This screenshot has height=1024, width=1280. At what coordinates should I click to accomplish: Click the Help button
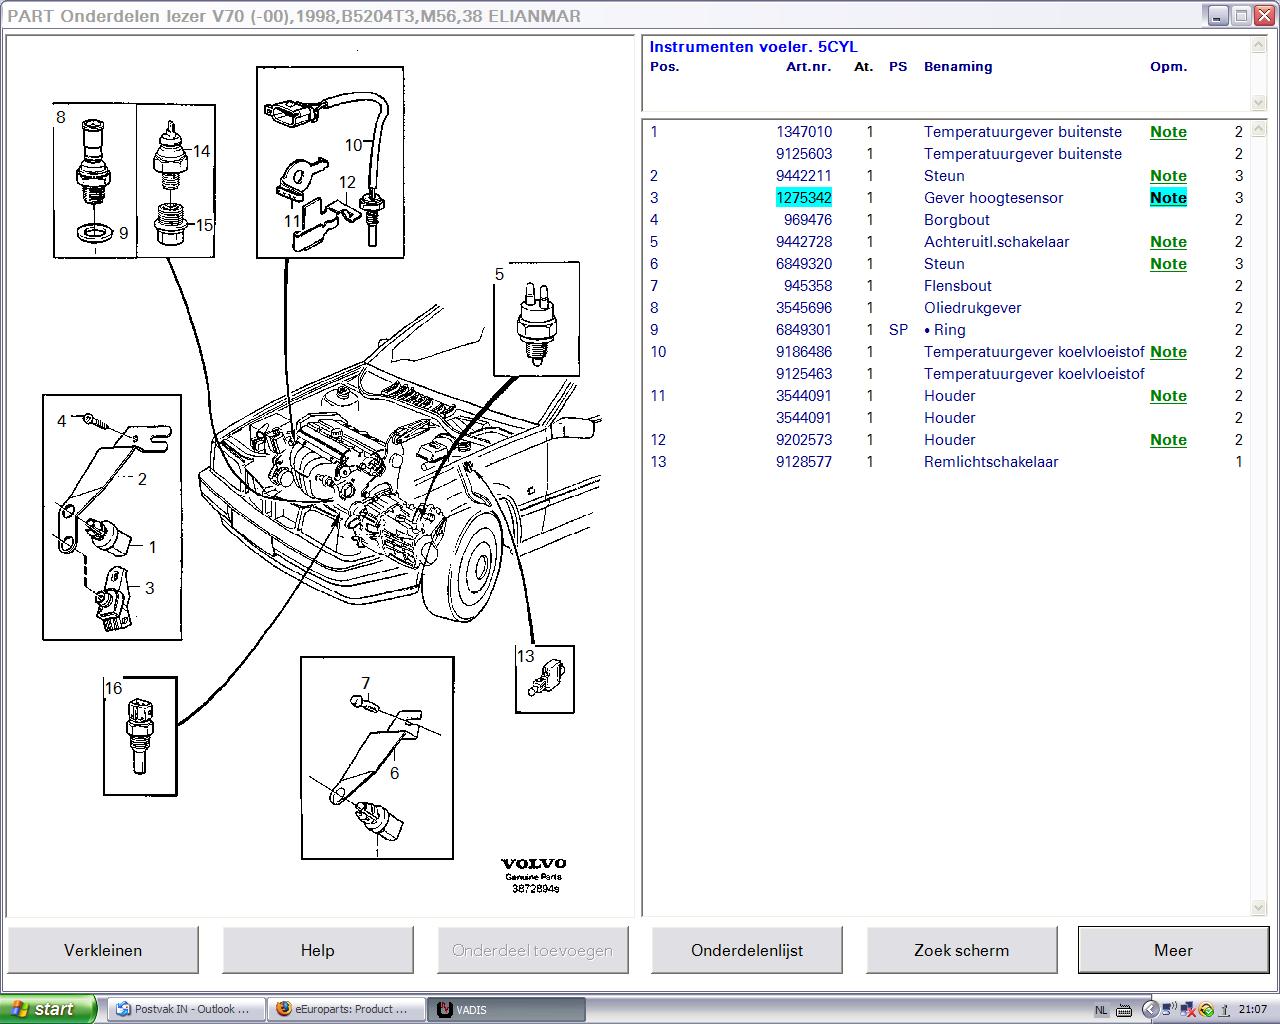point(317,950)
